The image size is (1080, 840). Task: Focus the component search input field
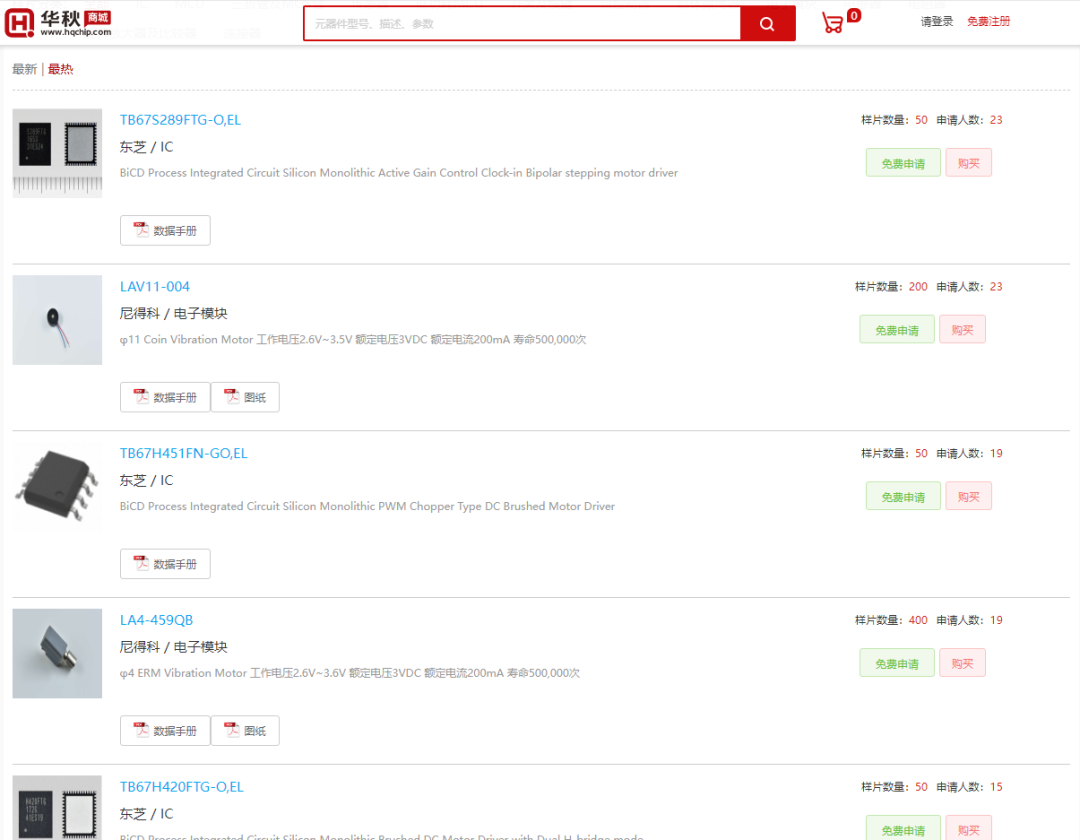coord(522,24)
